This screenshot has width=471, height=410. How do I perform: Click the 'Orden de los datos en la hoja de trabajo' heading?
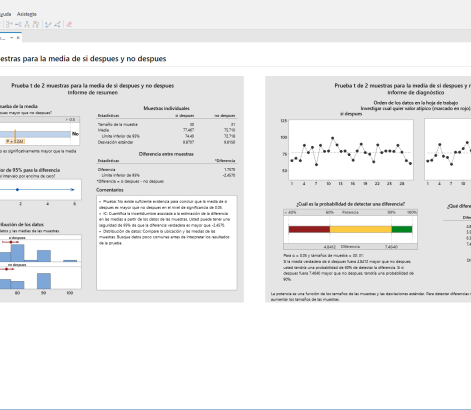pyautogui.click(x=415, y=103)
